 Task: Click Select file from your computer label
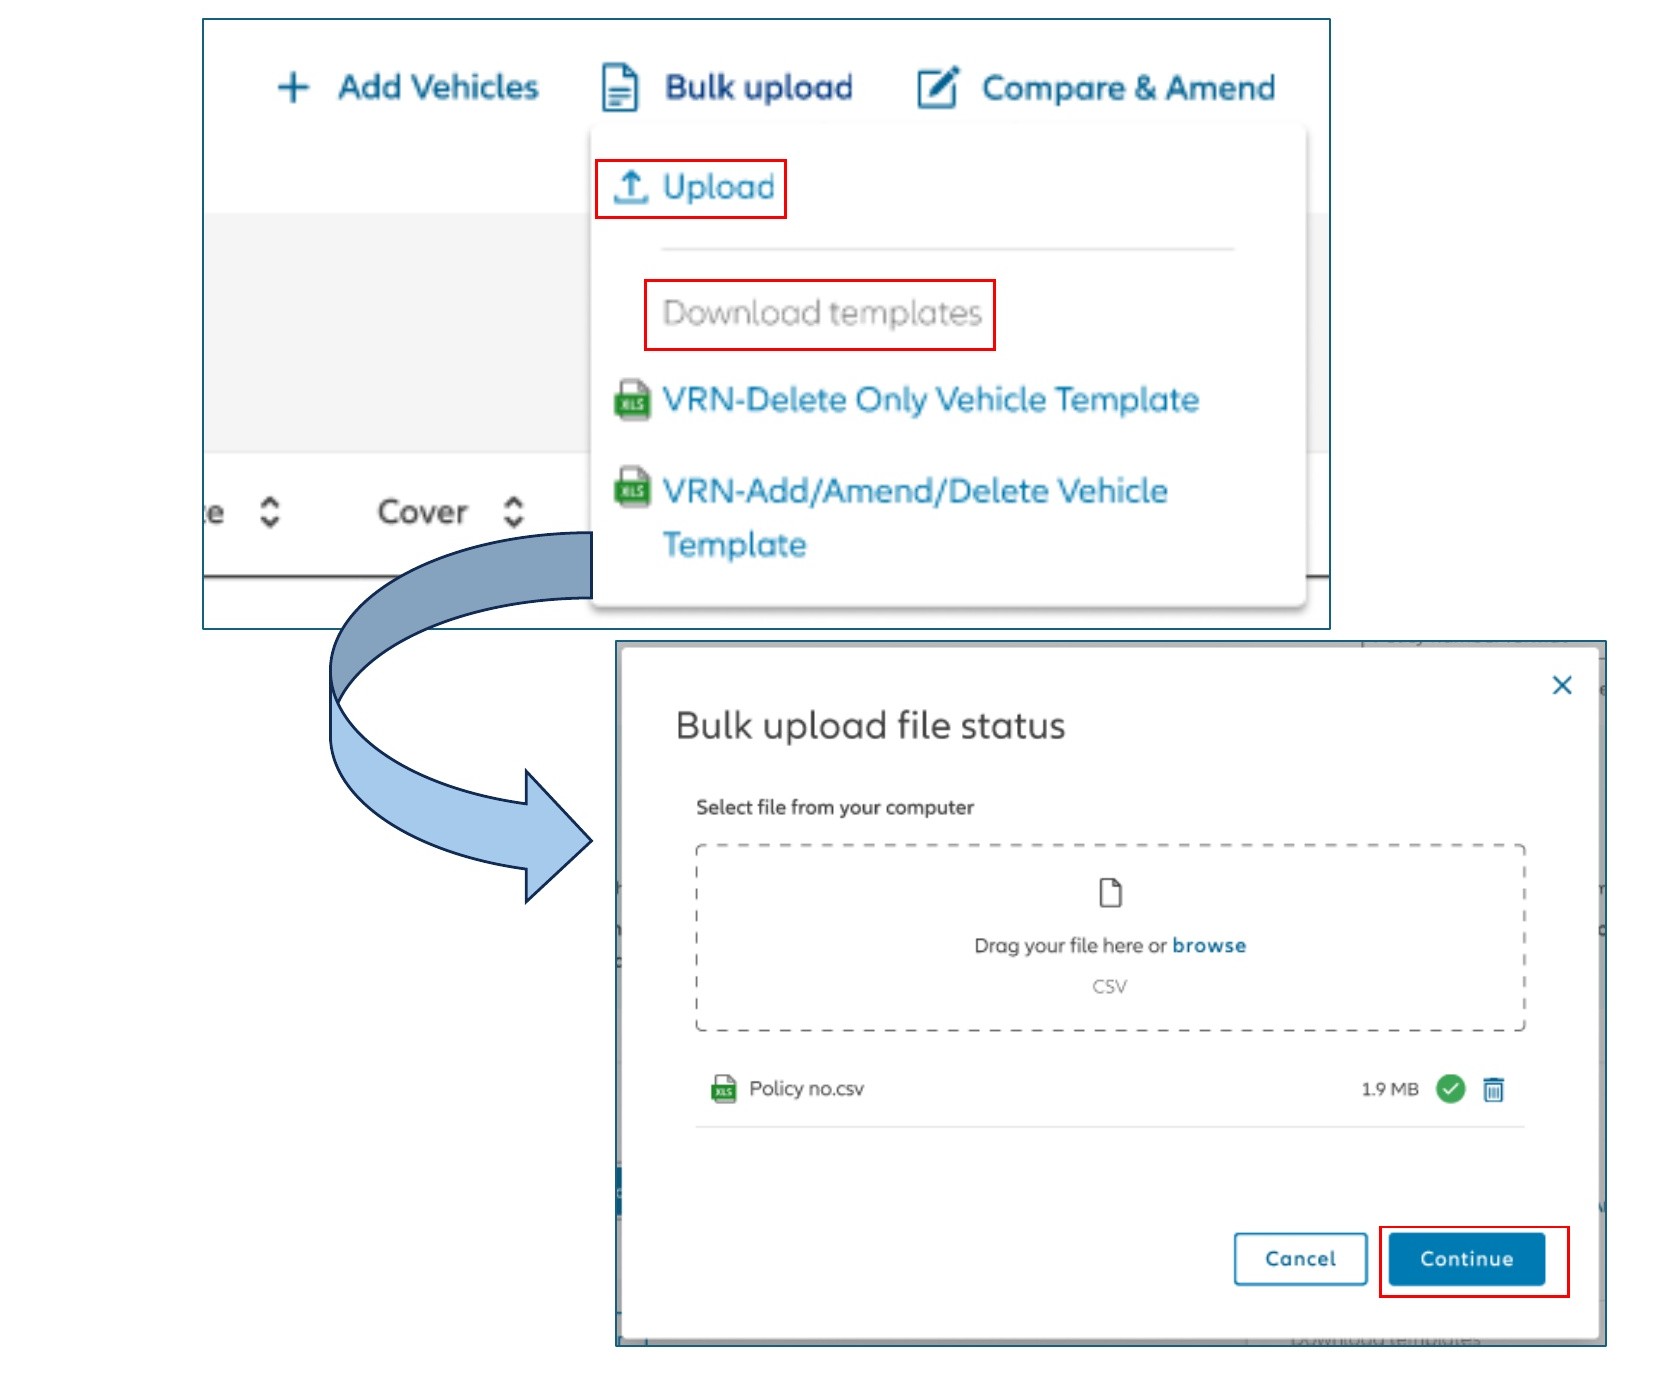coord(835,807)
